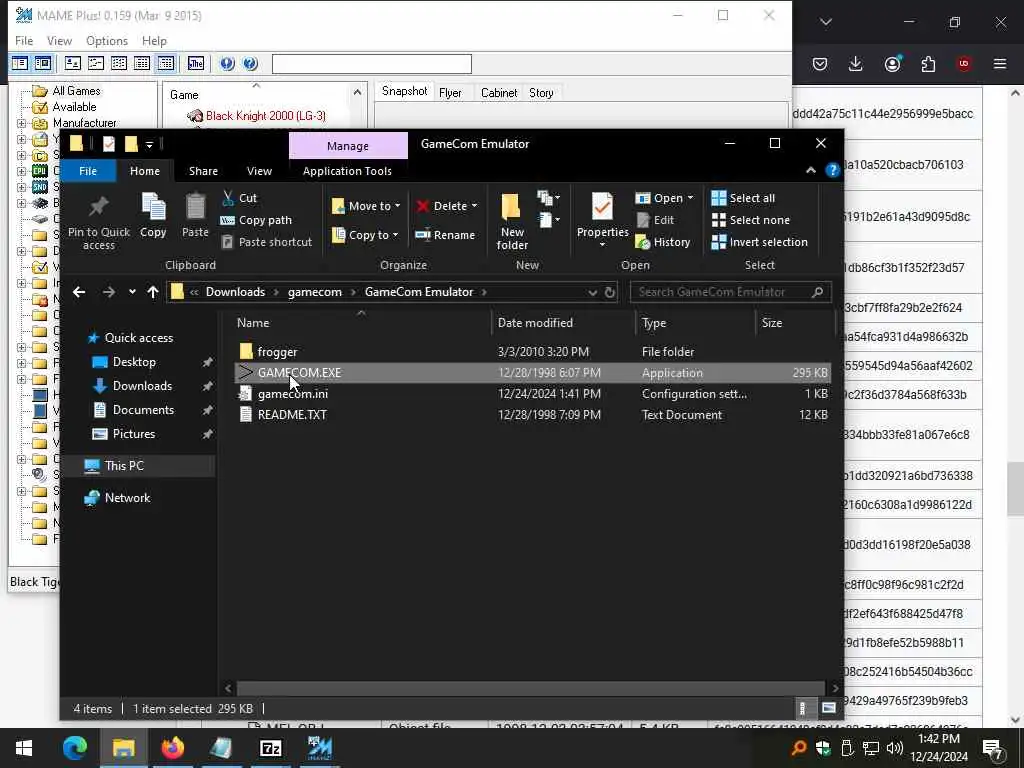Open Customize Quick Access Toolbar dropdown
Viewport: 1024px width, 768px height.
coord(149,144)
